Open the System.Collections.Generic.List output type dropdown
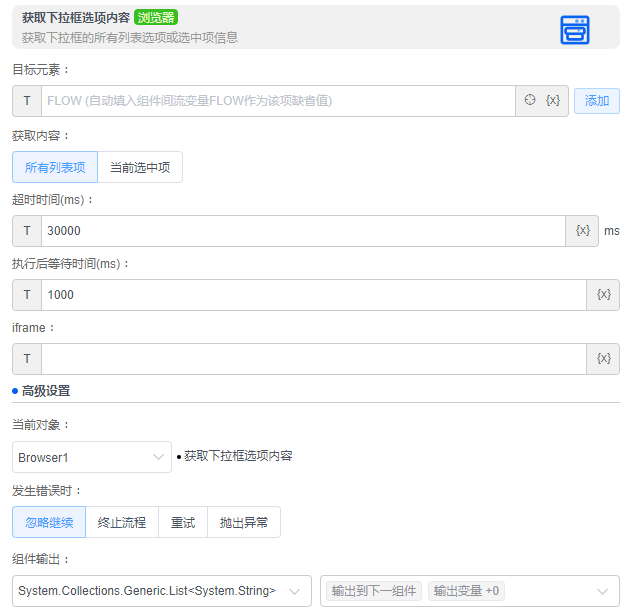Screen dimensions: 630x611 tap(162, 591)
